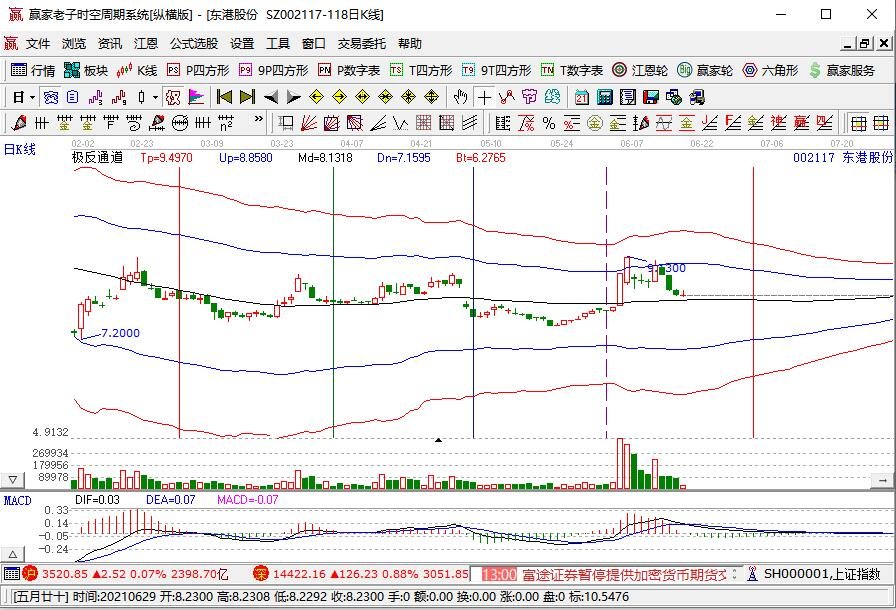The image size is (896, 610).
Task: Jump to last bar icon
Action: [247, 98]
